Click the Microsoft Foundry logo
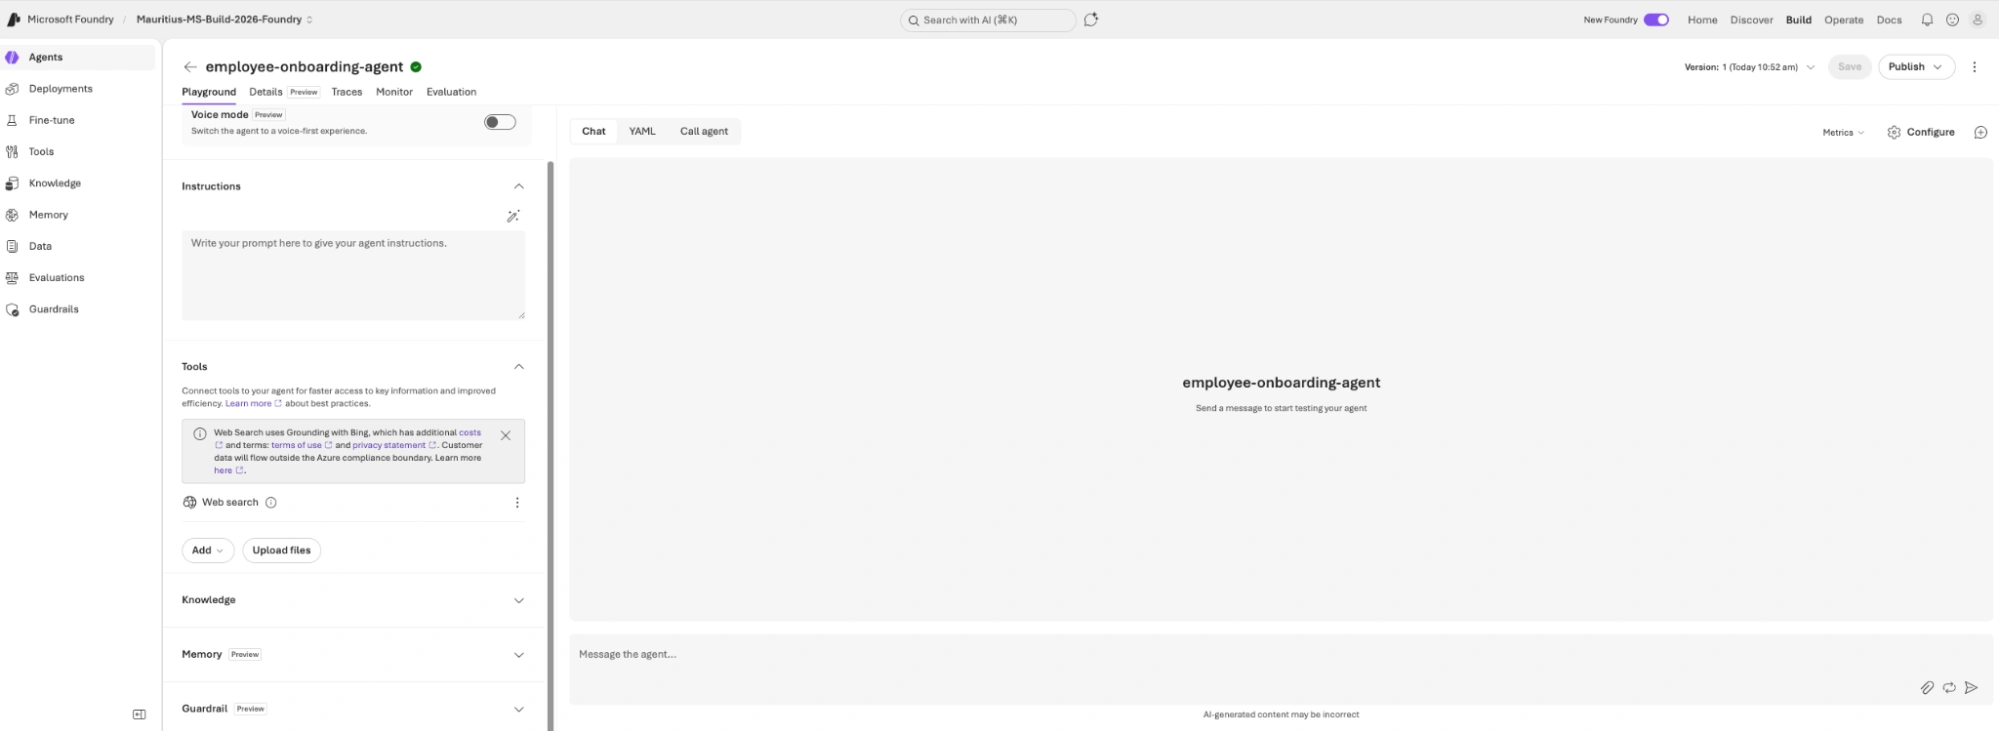Screen dimensions: 1999x732 click(x=14, y=19)
